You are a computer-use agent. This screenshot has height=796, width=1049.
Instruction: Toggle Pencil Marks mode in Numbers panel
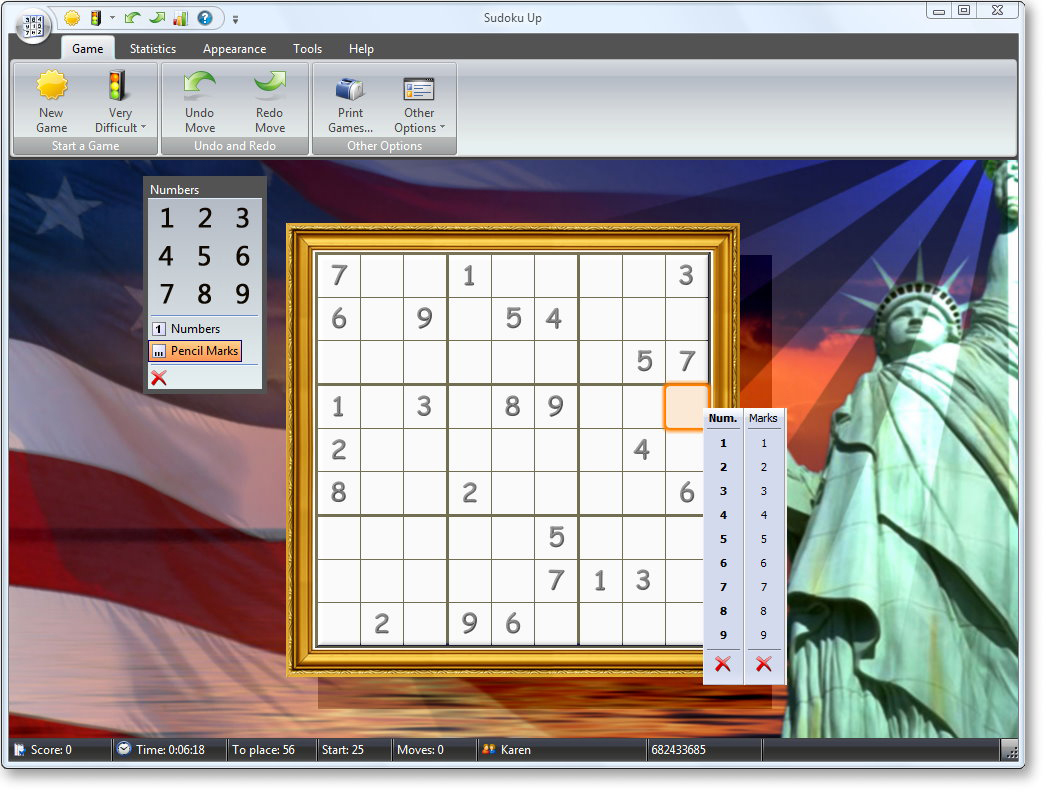[x=195, y=351]
